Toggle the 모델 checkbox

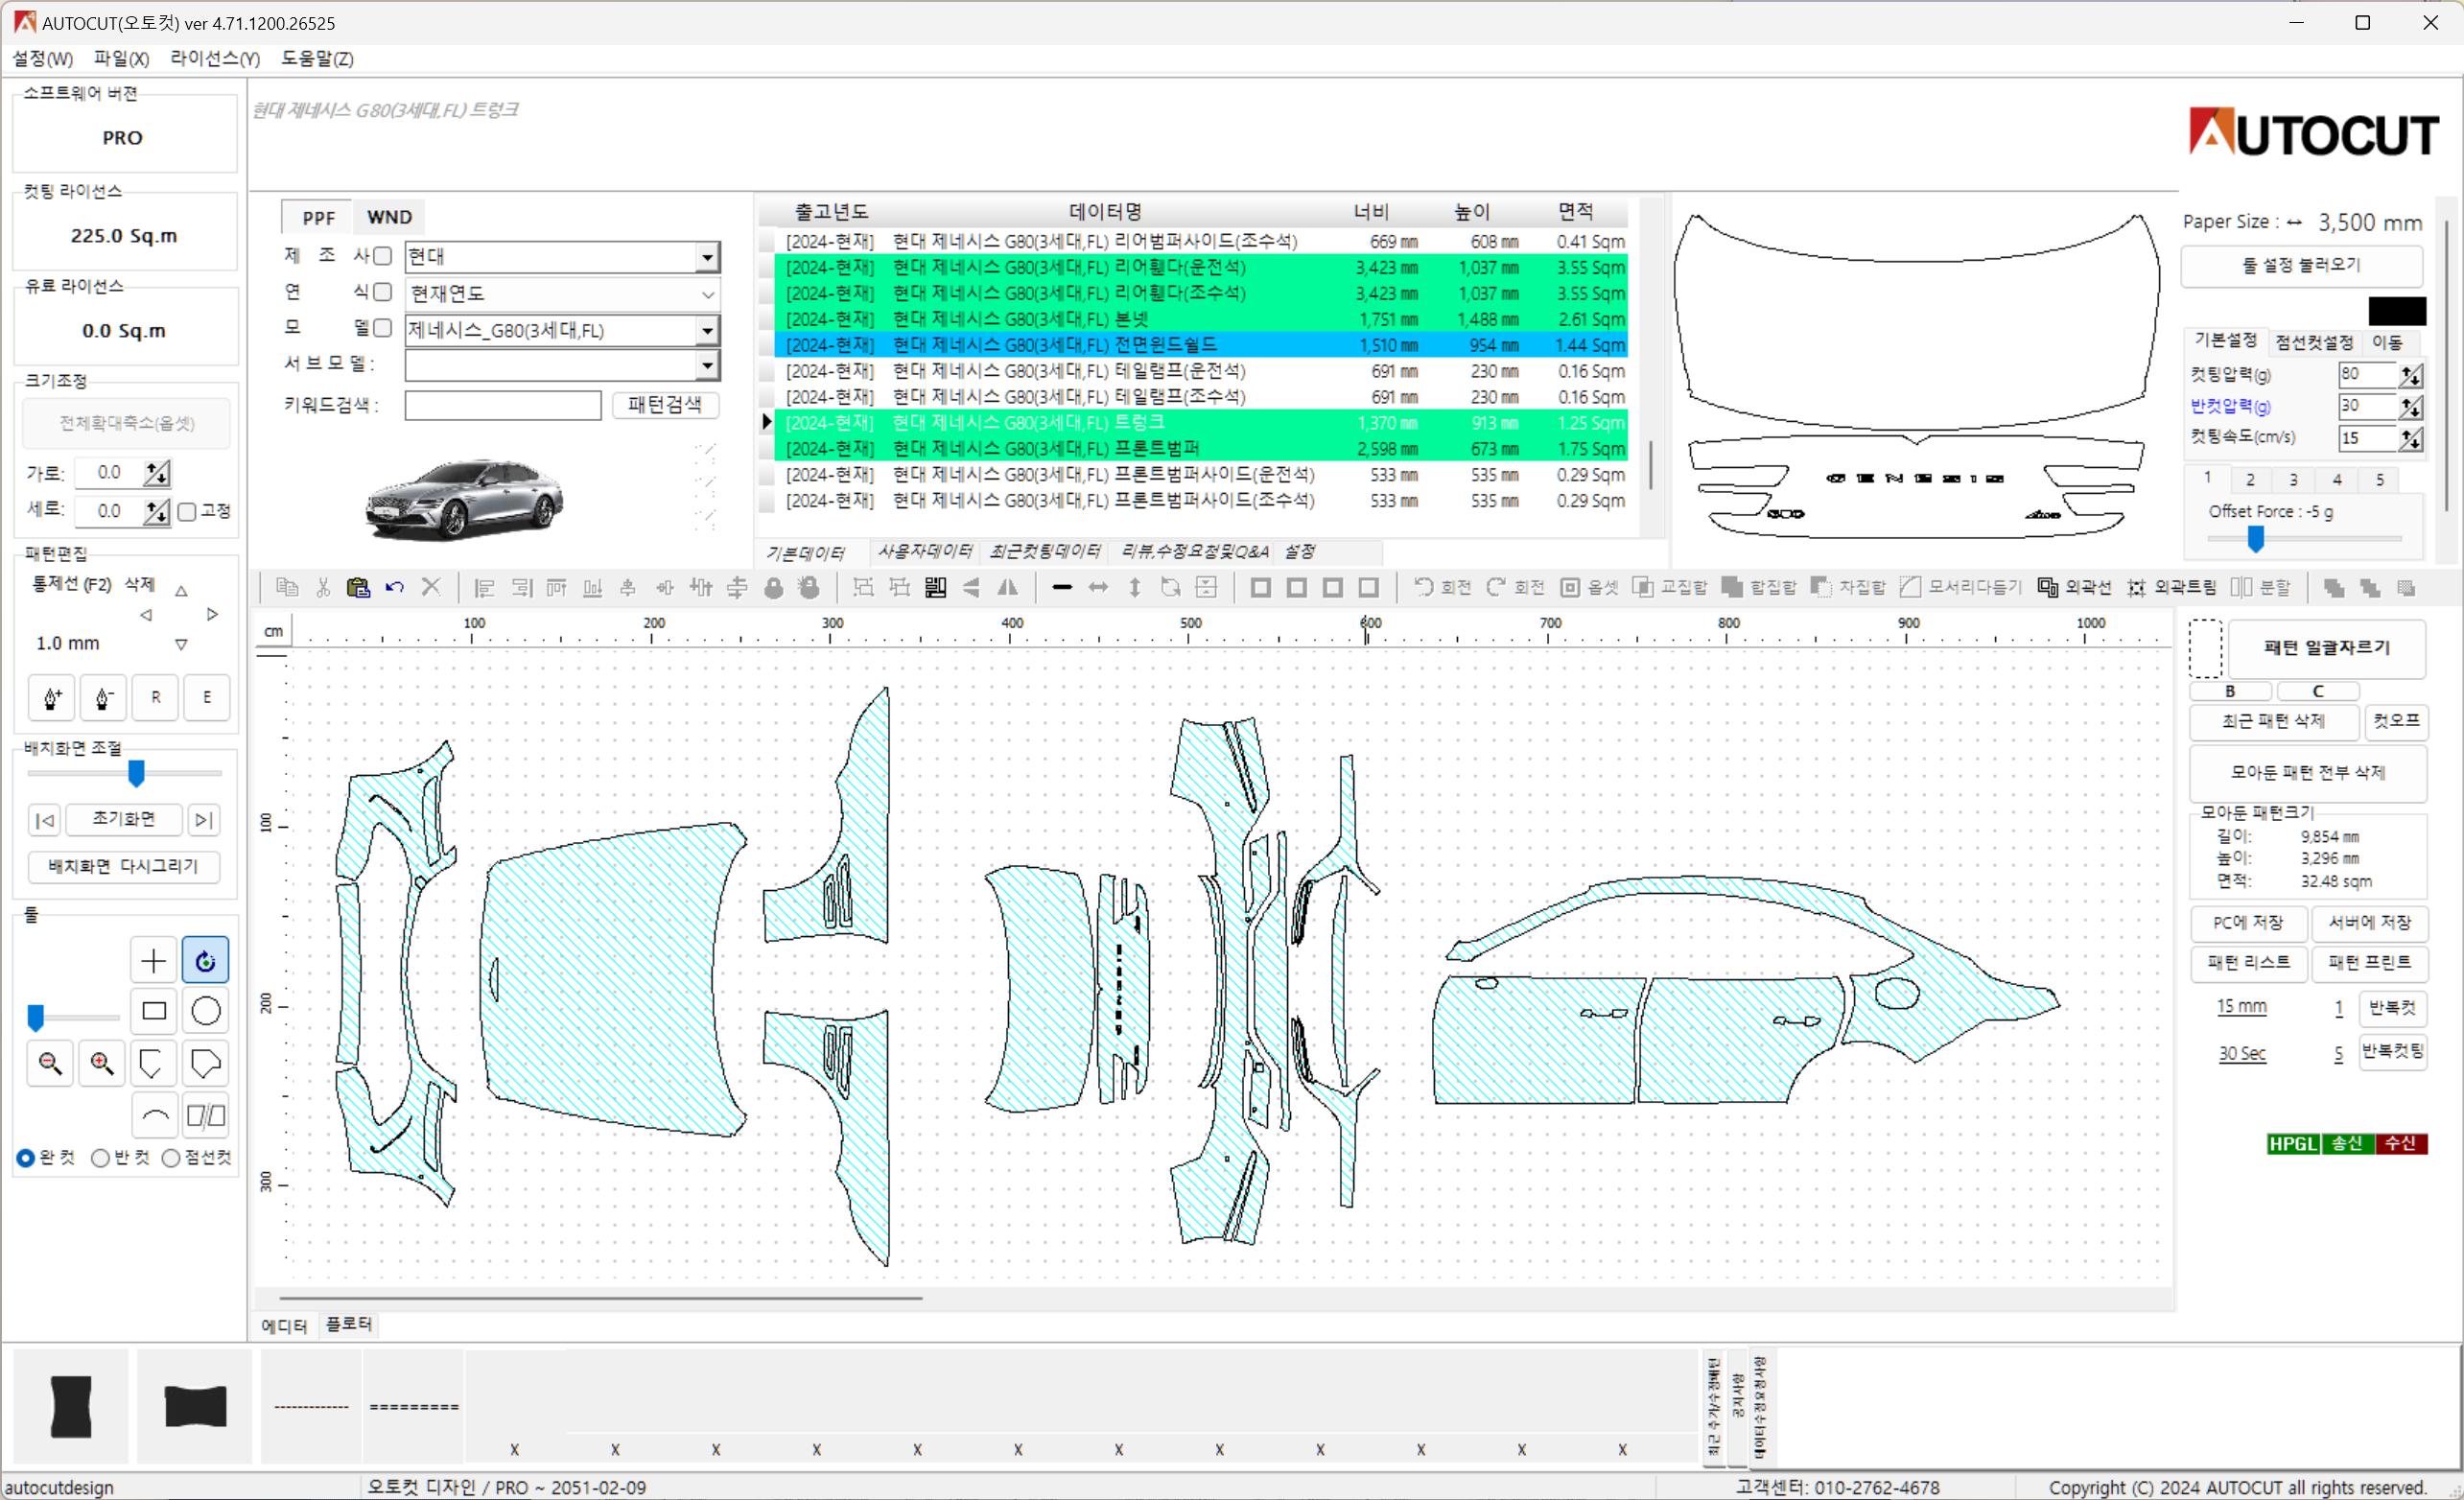coord(382,328)
